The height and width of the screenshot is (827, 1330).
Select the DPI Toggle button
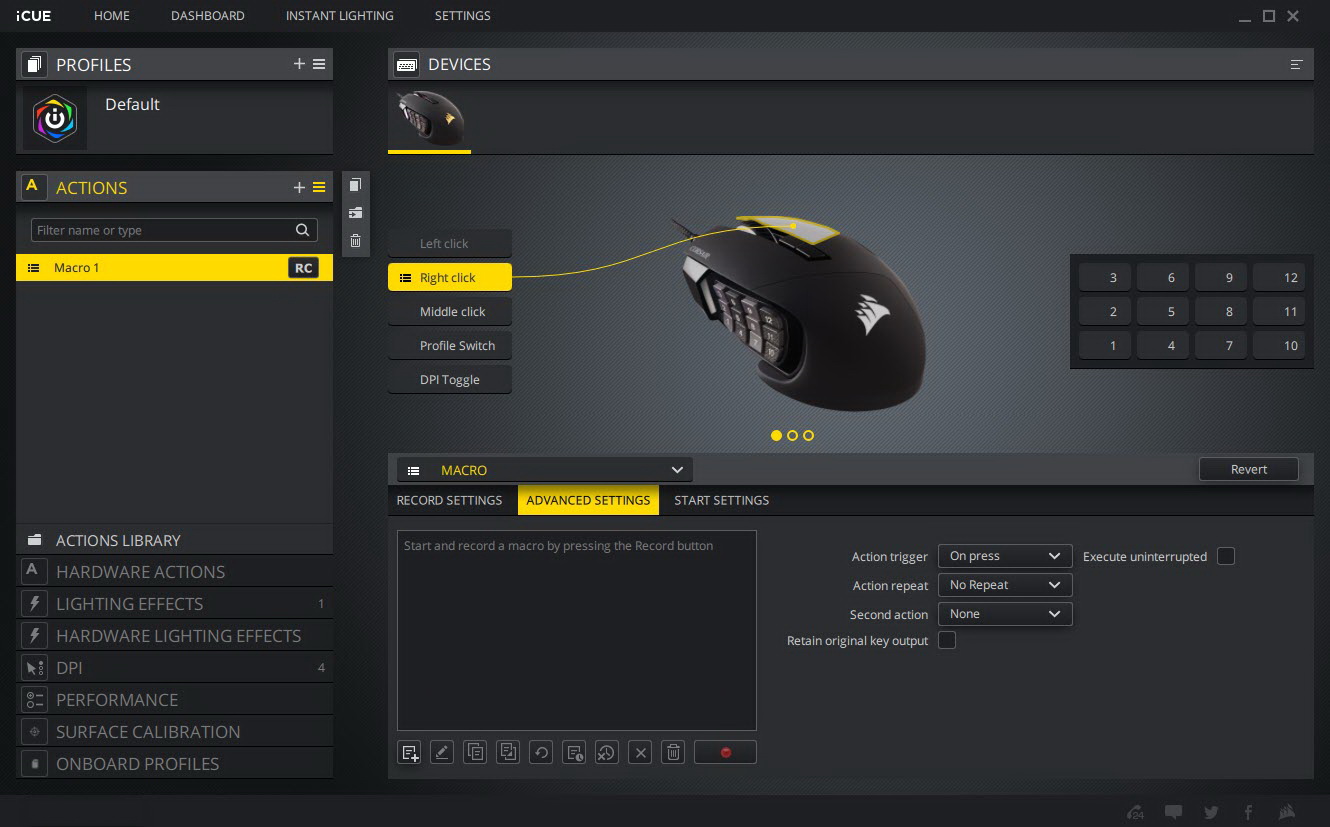(x=450, y=380)
